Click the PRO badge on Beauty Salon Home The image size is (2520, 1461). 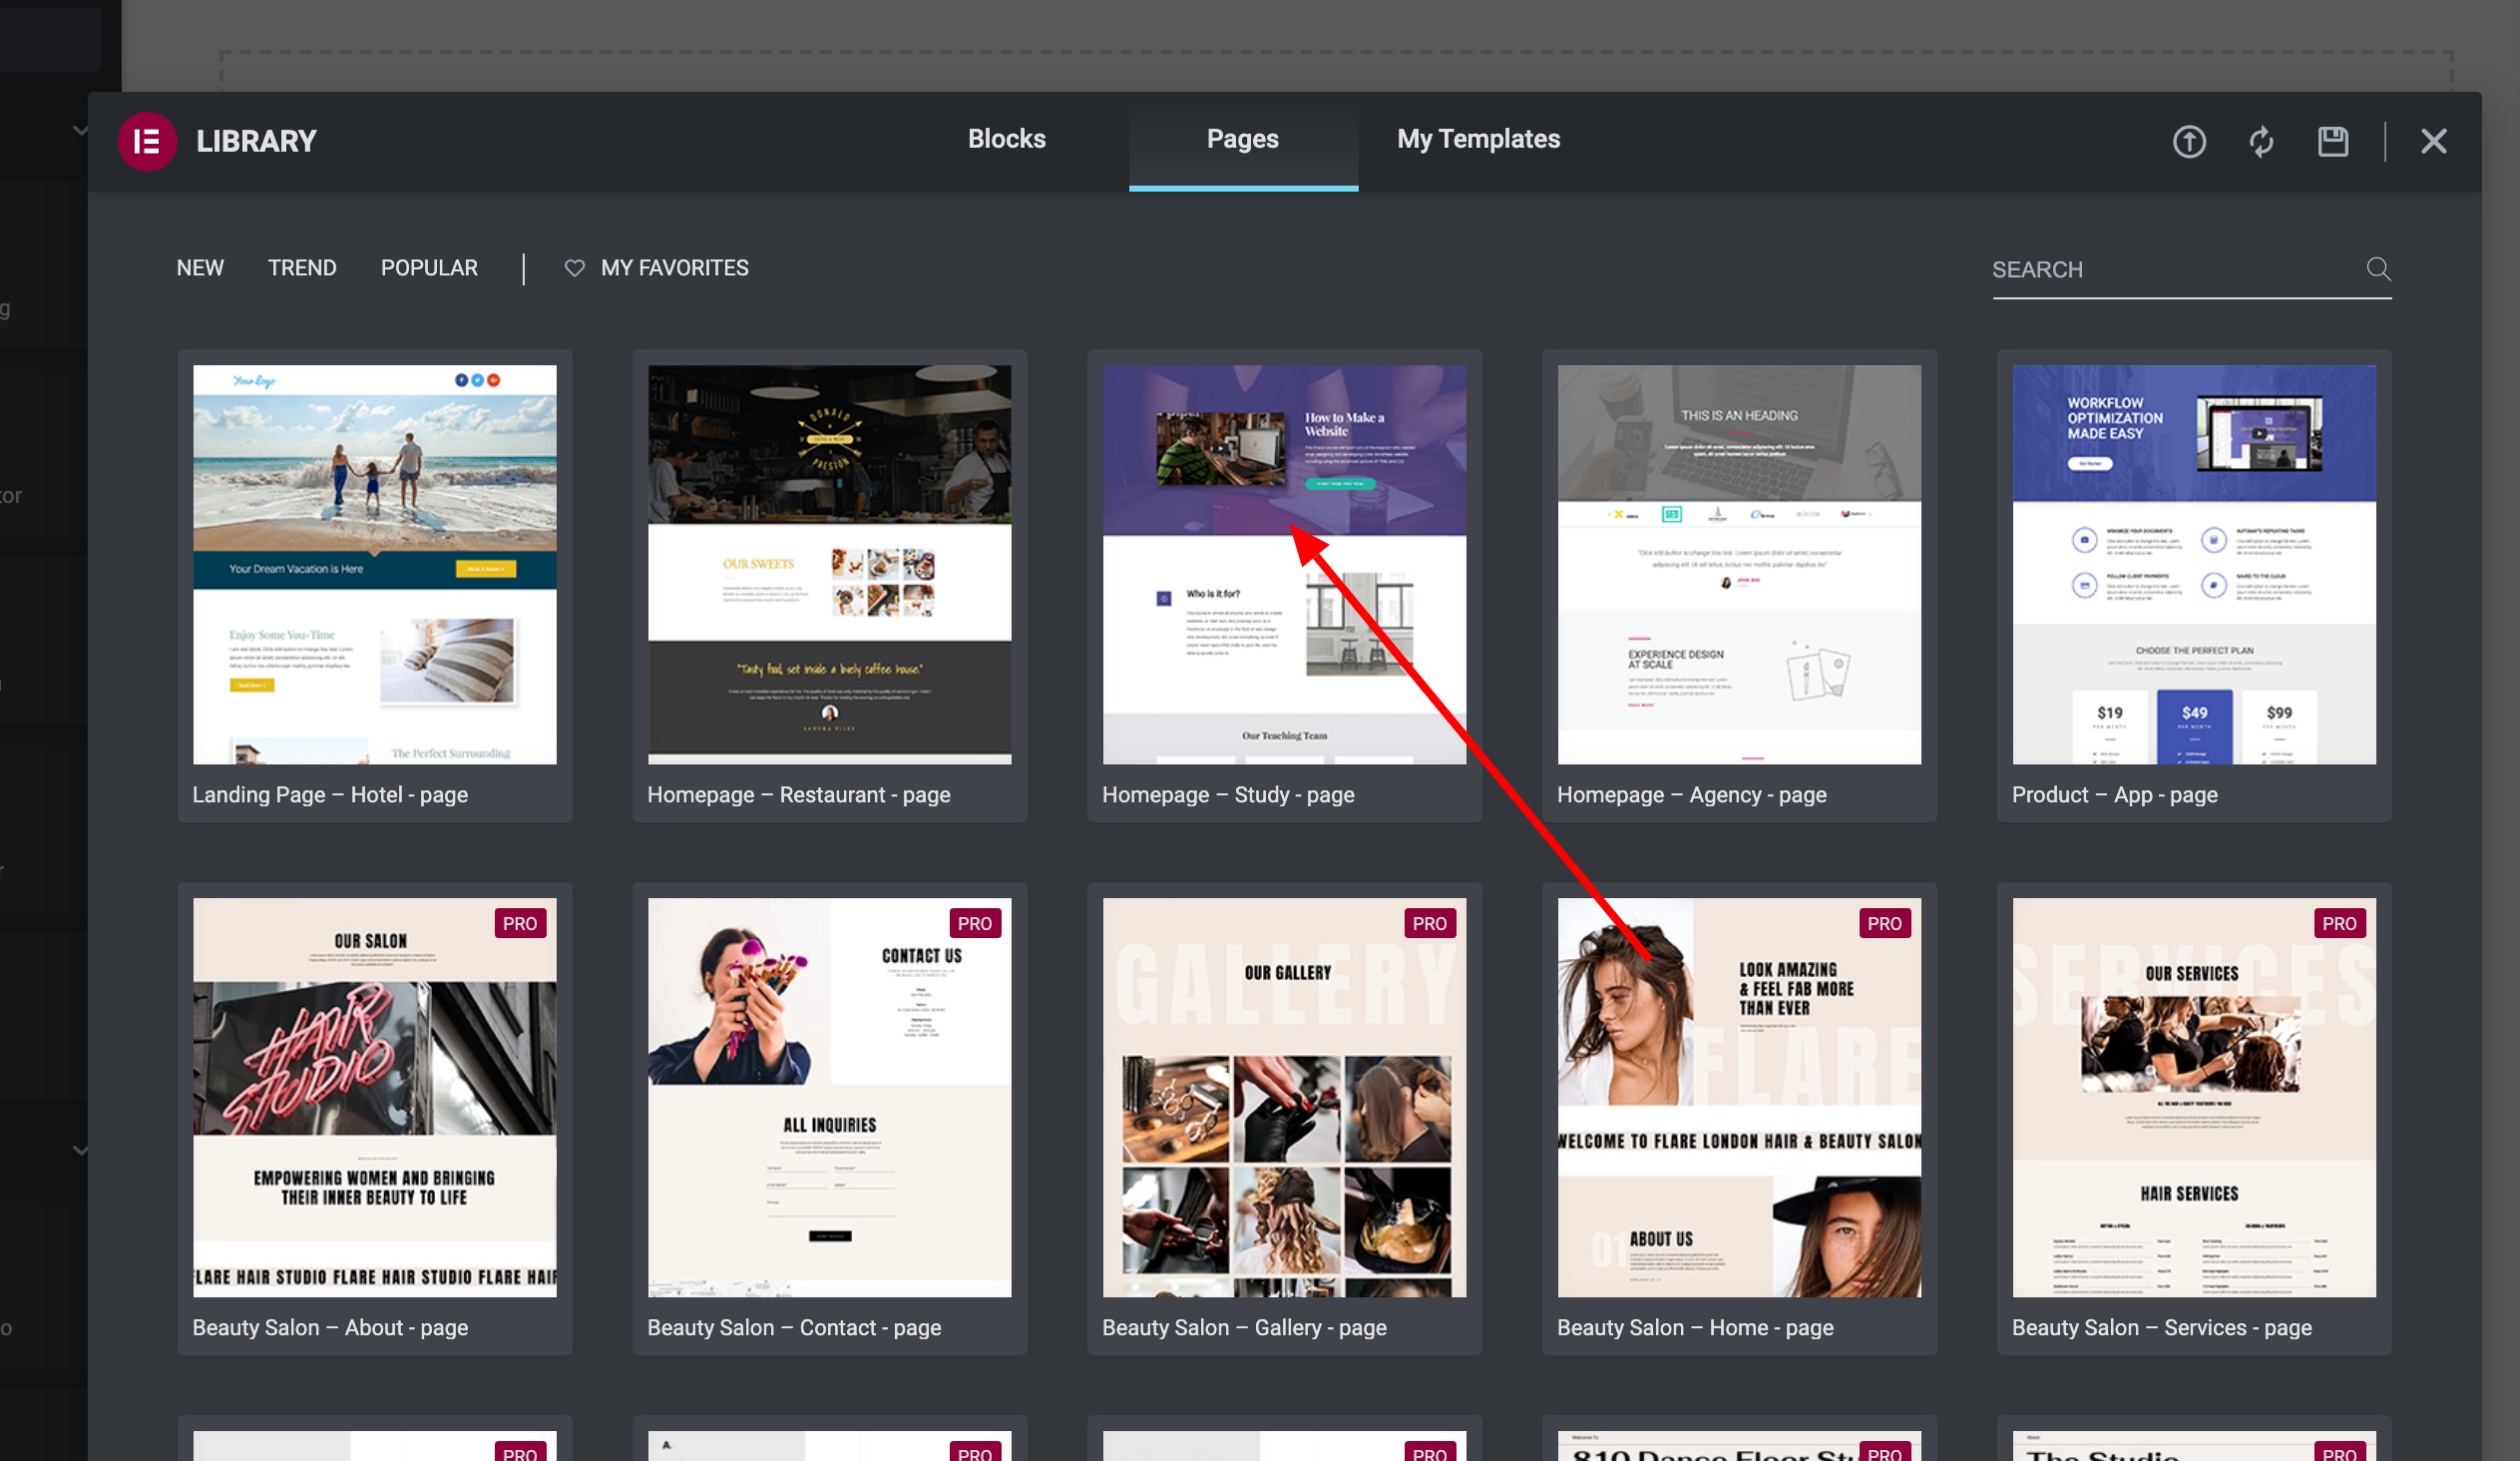point(1885,923)
